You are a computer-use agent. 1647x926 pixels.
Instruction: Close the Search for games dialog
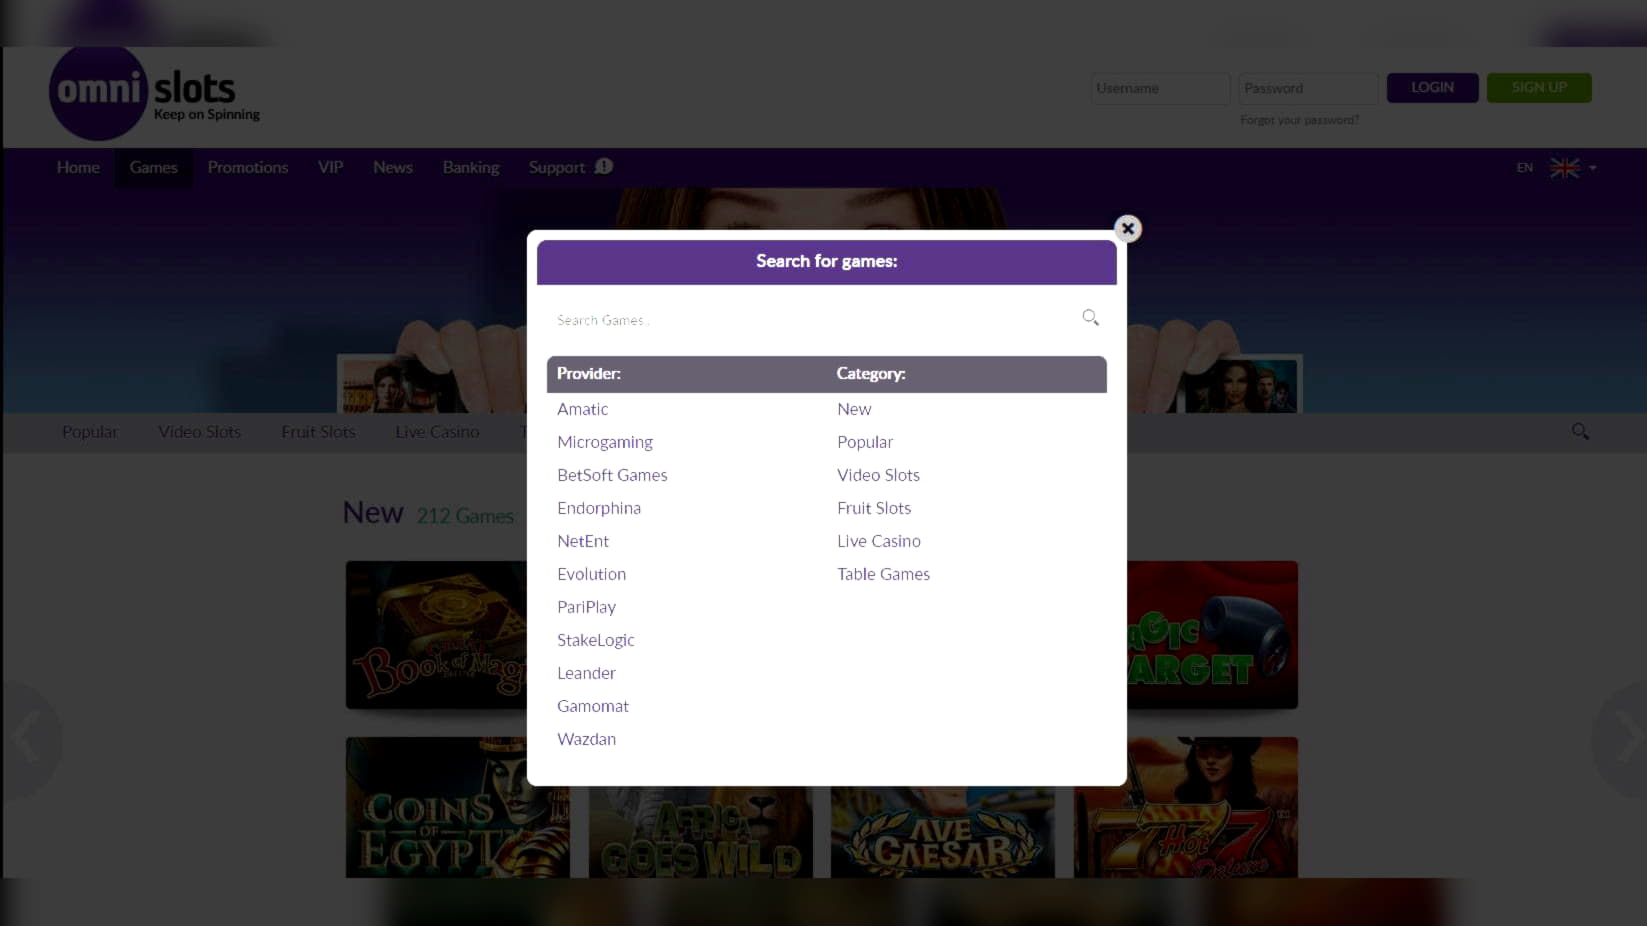1127,228
